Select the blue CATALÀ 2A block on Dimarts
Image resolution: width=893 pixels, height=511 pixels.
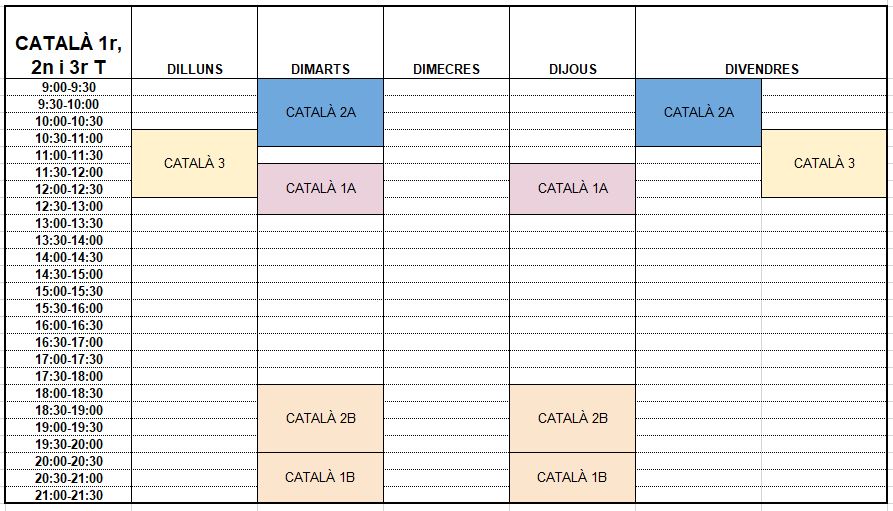tap(321, 113)
